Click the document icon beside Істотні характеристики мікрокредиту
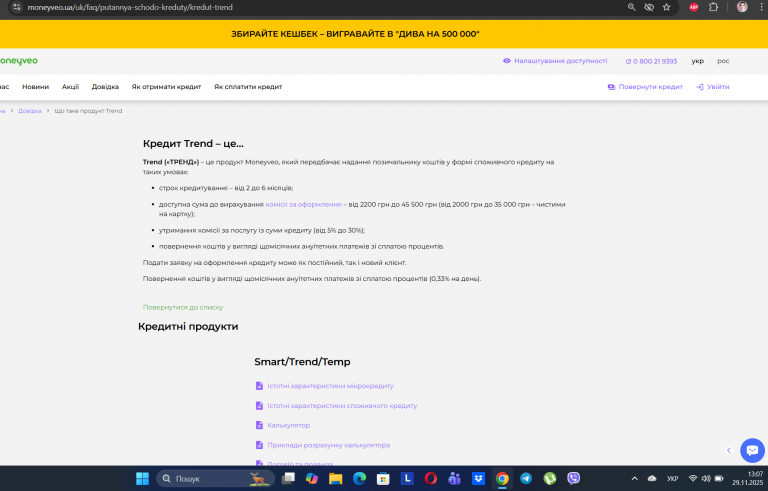Viewport: 768px width, 491px height. coord(259,386)
